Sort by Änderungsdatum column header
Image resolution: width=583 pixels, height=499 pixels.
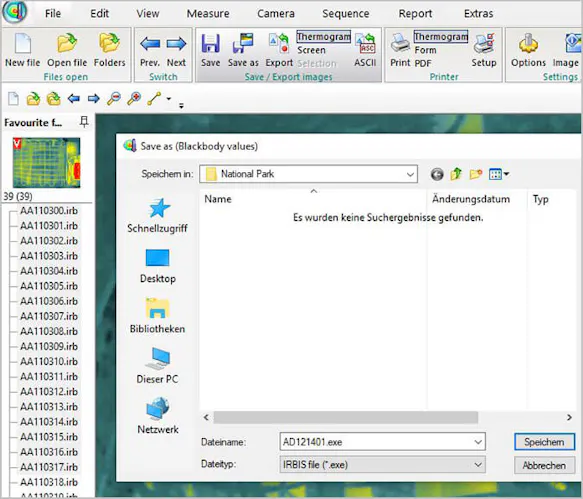point(471,199)
